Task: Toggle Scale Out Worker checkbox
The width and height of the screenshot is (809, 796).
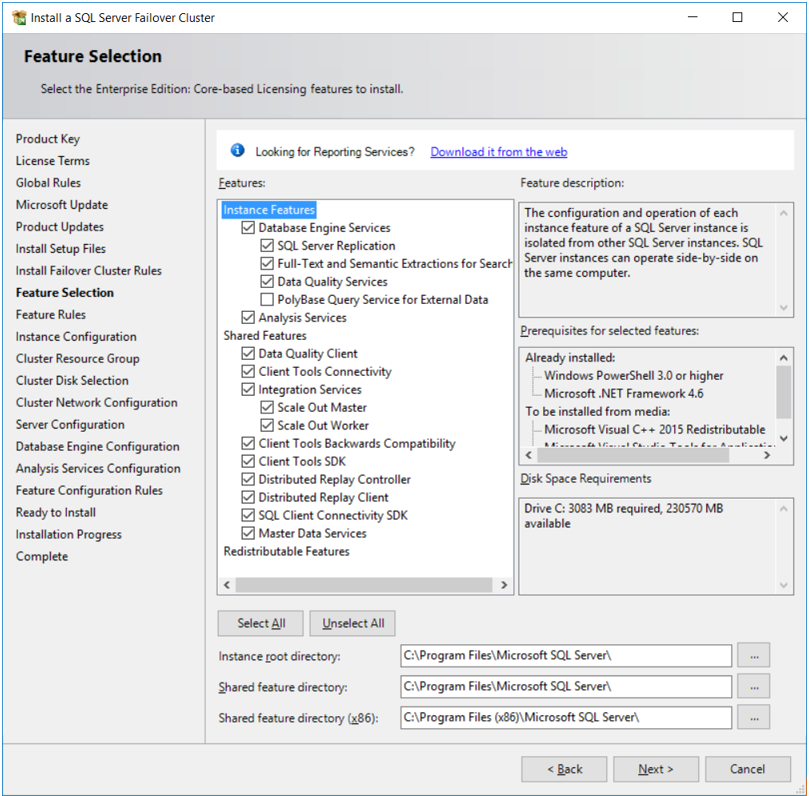Action: (267, 426)
